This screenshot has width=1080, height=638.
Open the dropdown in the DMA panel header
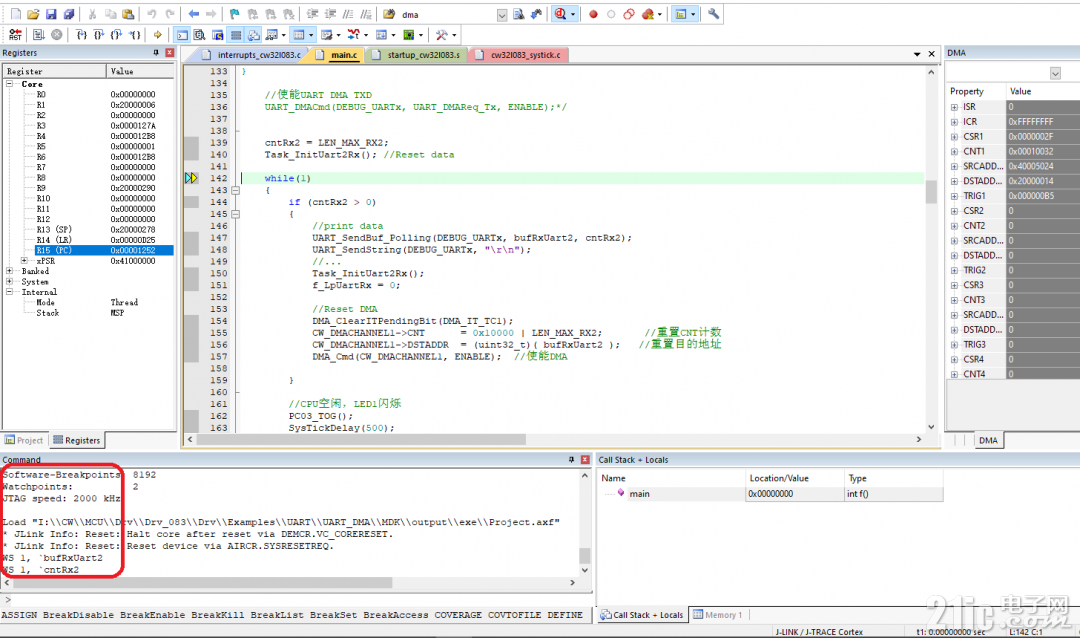point(1055,73)
